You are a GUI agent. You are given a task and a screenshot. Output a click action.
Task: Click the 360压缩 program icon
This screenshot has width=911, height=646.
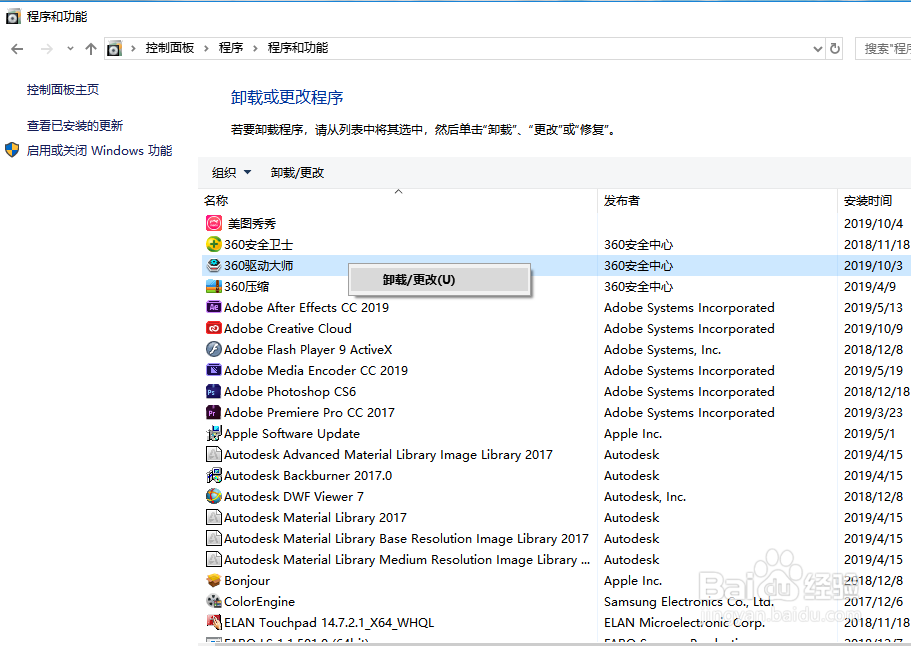point(214,286)
